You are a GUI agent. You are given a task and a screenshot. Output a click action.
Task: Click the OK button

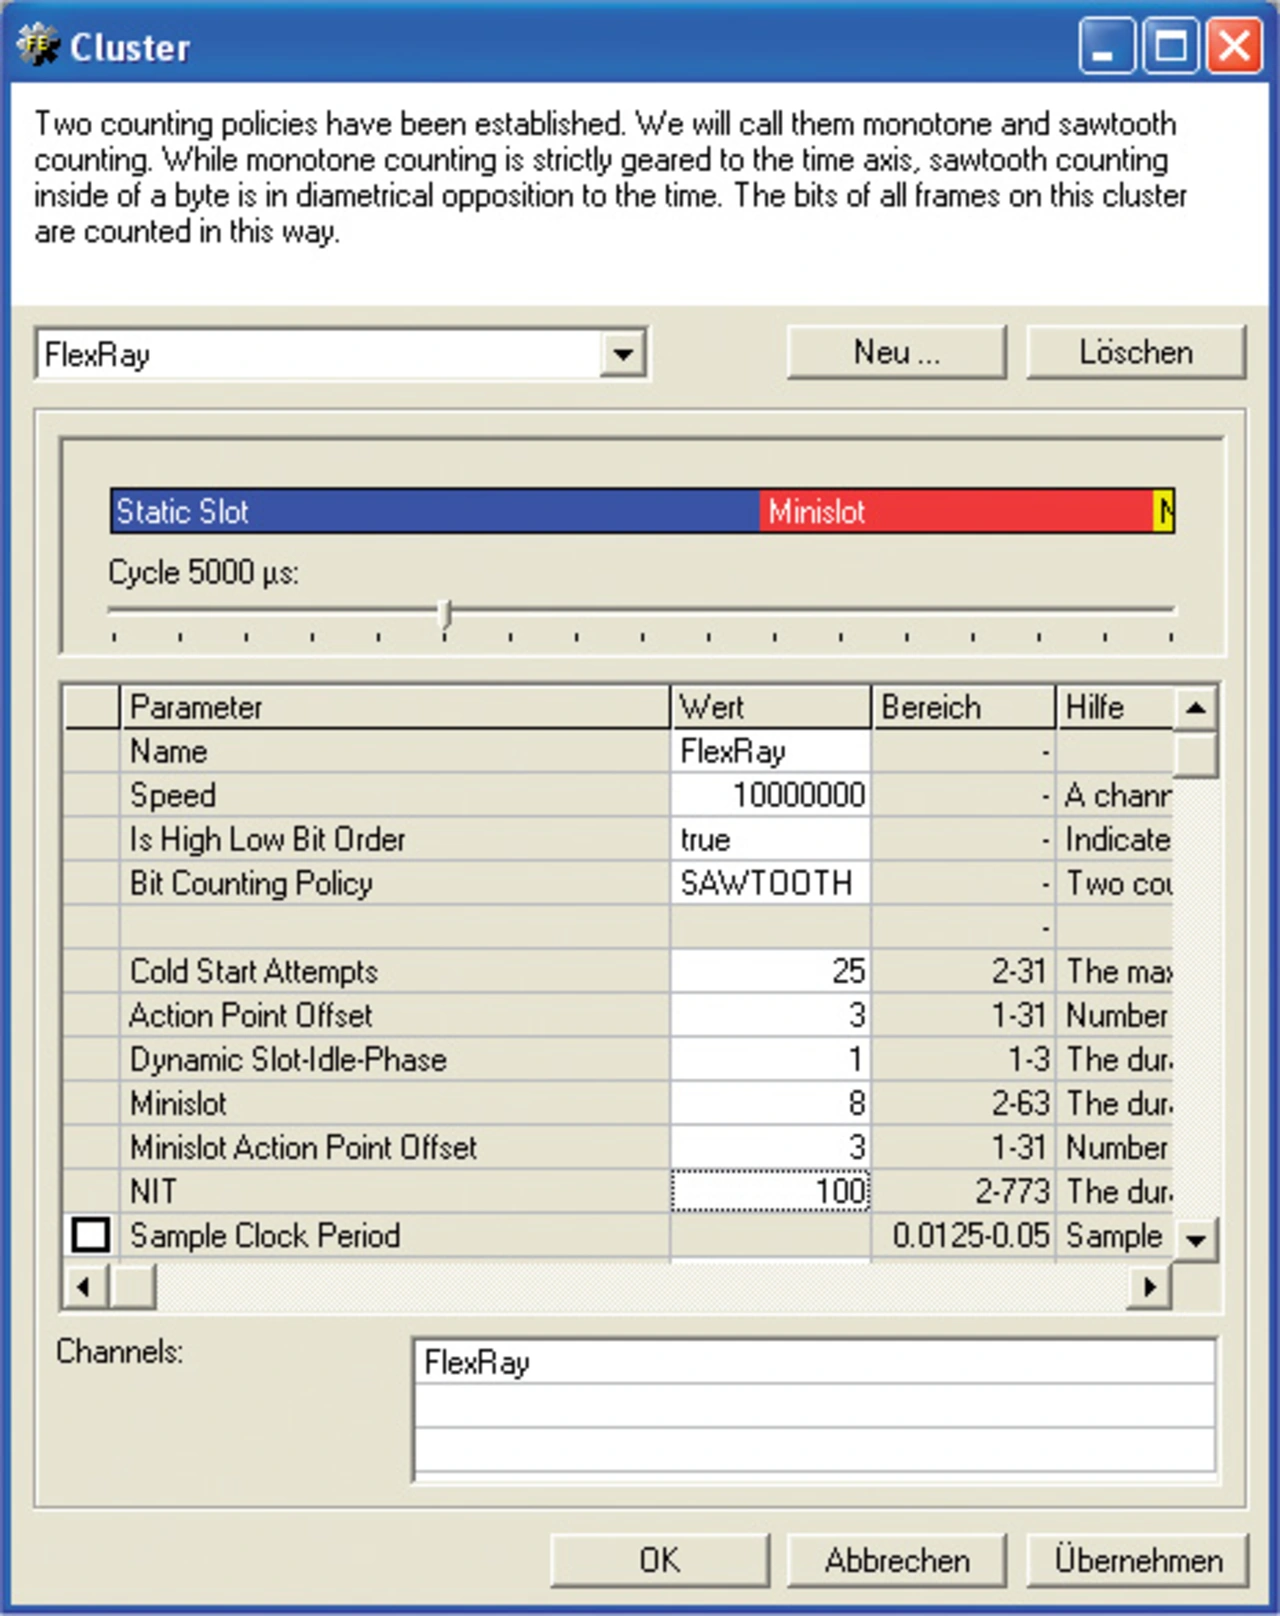660,1560
